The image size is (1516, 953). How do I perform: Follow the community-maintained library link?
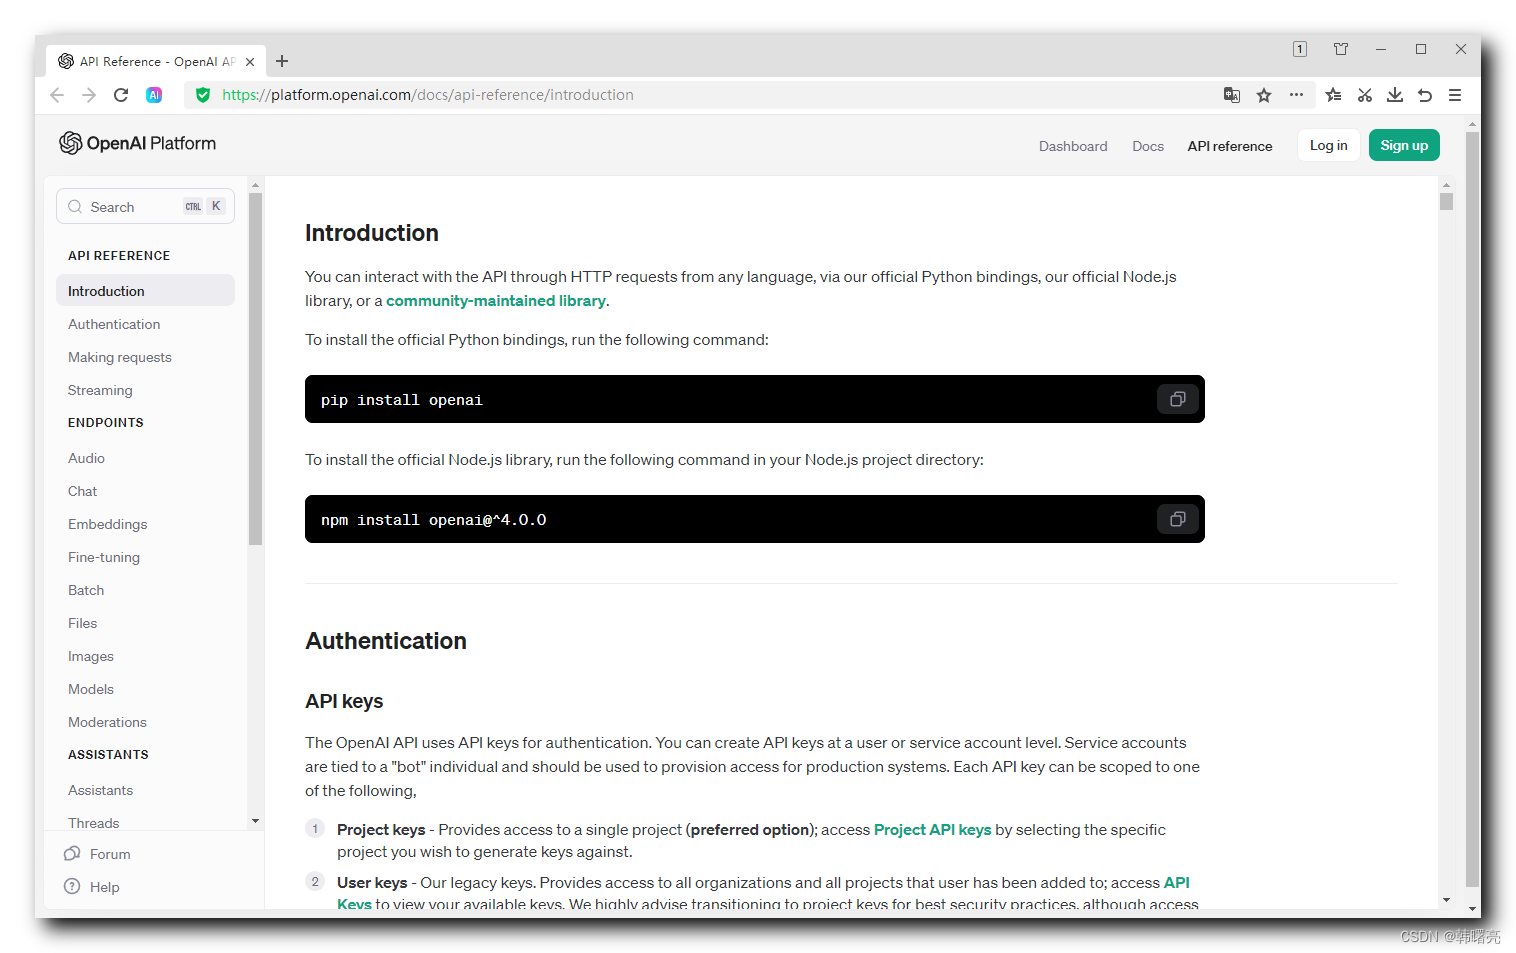pyautogui.click(x=496, y=301)
